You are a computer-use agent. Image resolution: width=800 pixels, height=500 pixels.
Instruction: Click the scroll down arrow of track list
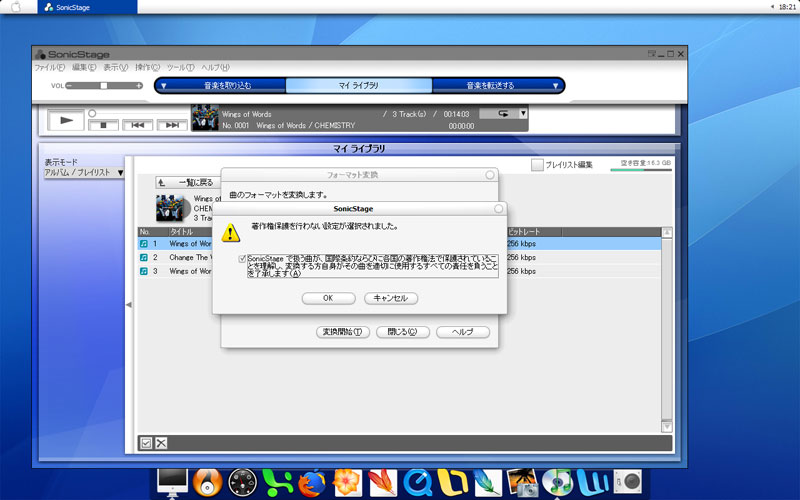tap(666, 427)
